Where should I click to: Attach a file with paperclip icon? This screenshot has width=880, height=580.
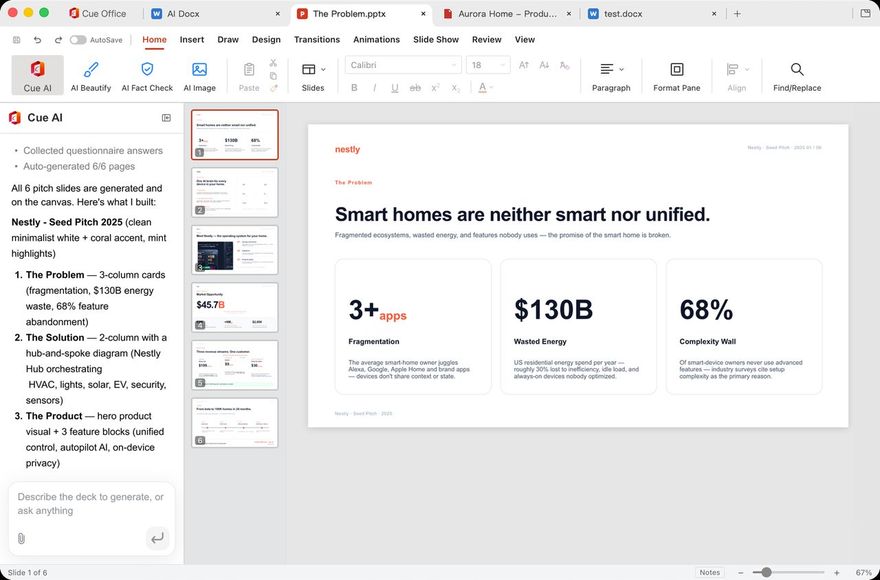click(x=21, y=538)
